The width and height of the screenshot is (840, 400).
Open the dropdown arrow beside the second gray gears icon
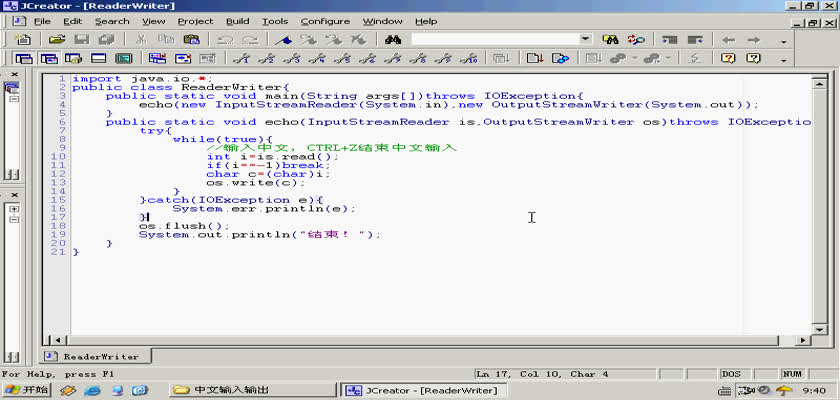coord(668,58)
